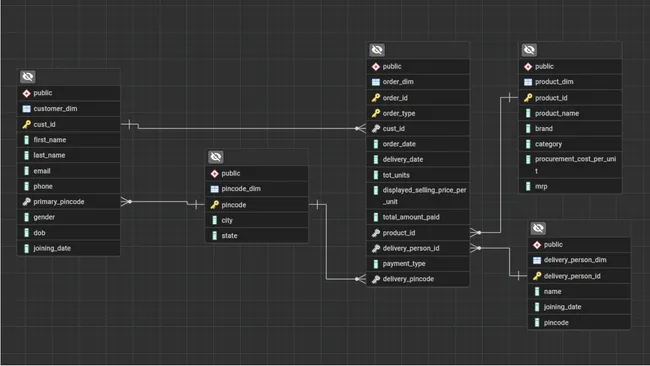Click table icon beside pincode_dim name
Viewport: 650px width, 366px height.
click(x=214, y=189)
